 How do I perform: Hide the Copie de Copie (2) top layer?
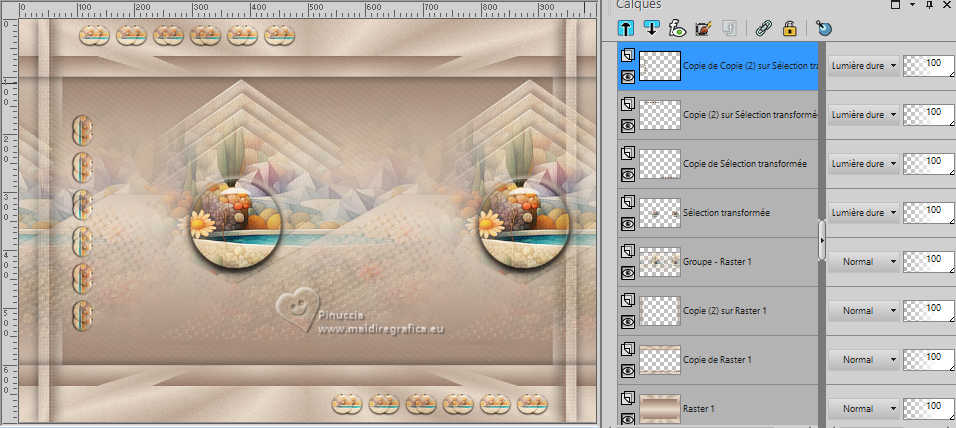pos(628,77)
